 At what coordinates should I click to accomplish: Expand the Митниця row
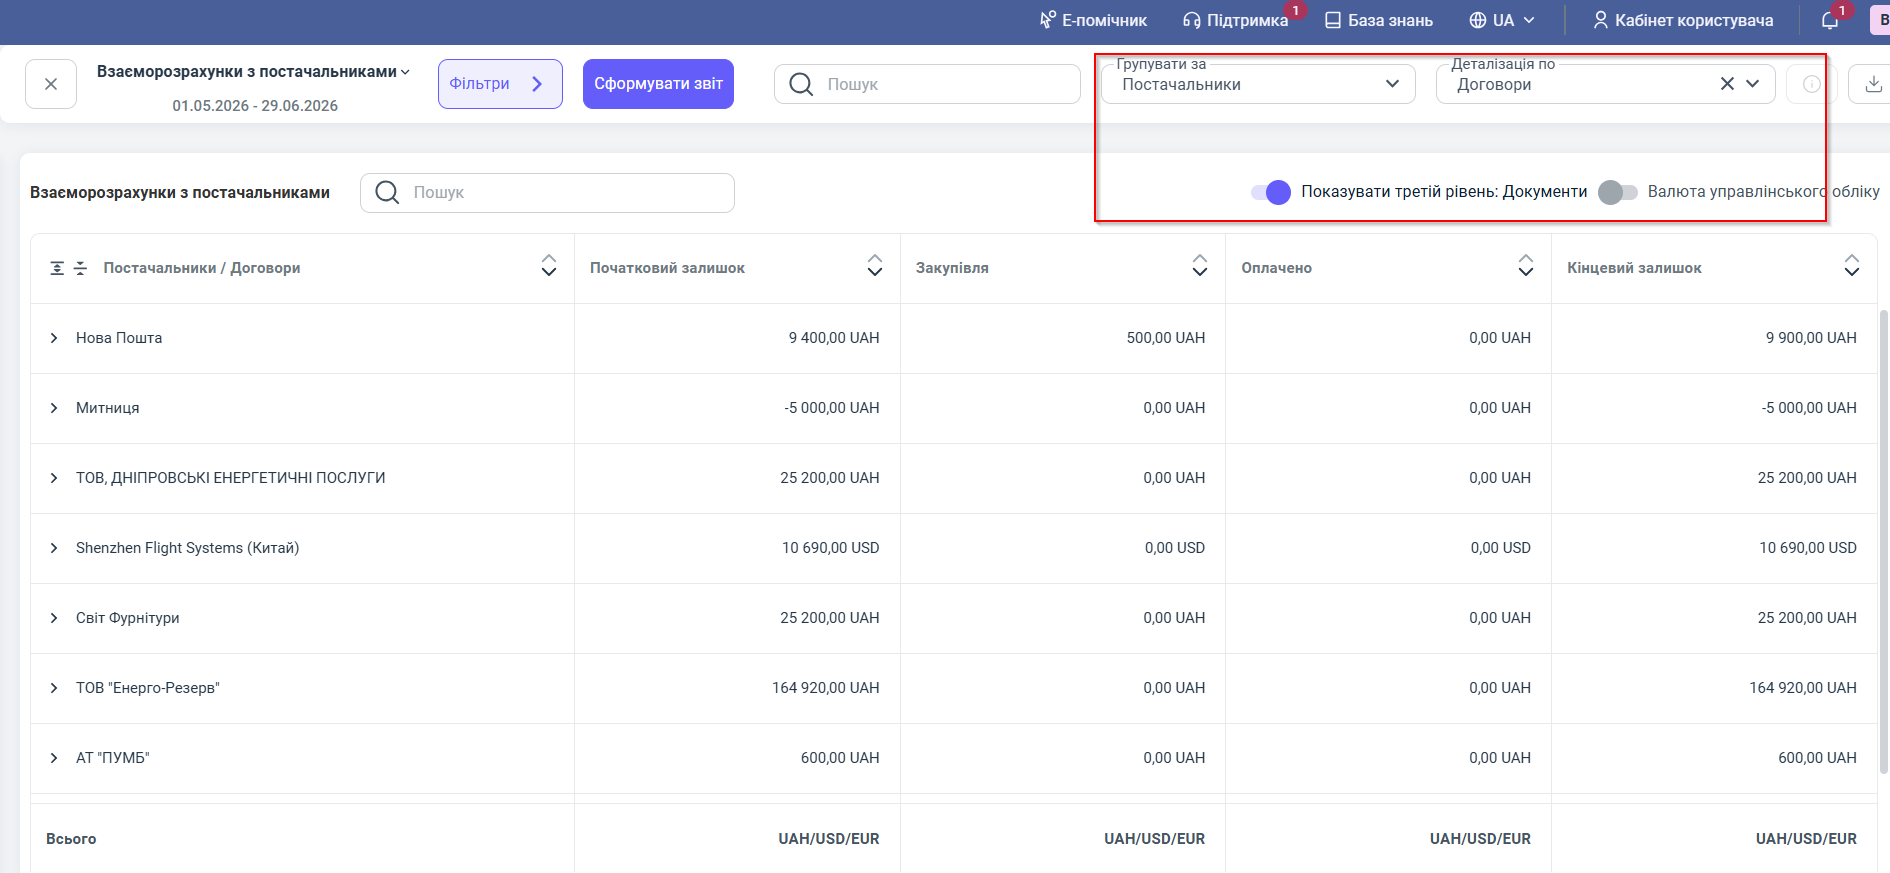tap(54, 408)
